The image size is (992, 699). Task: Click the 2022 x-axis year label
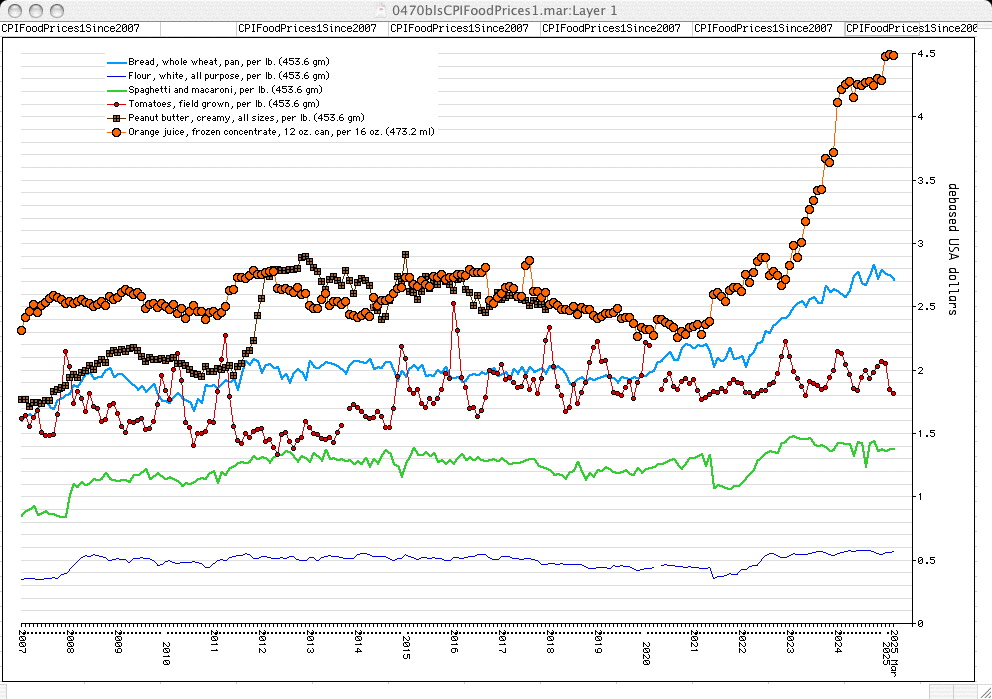(742, 641)
